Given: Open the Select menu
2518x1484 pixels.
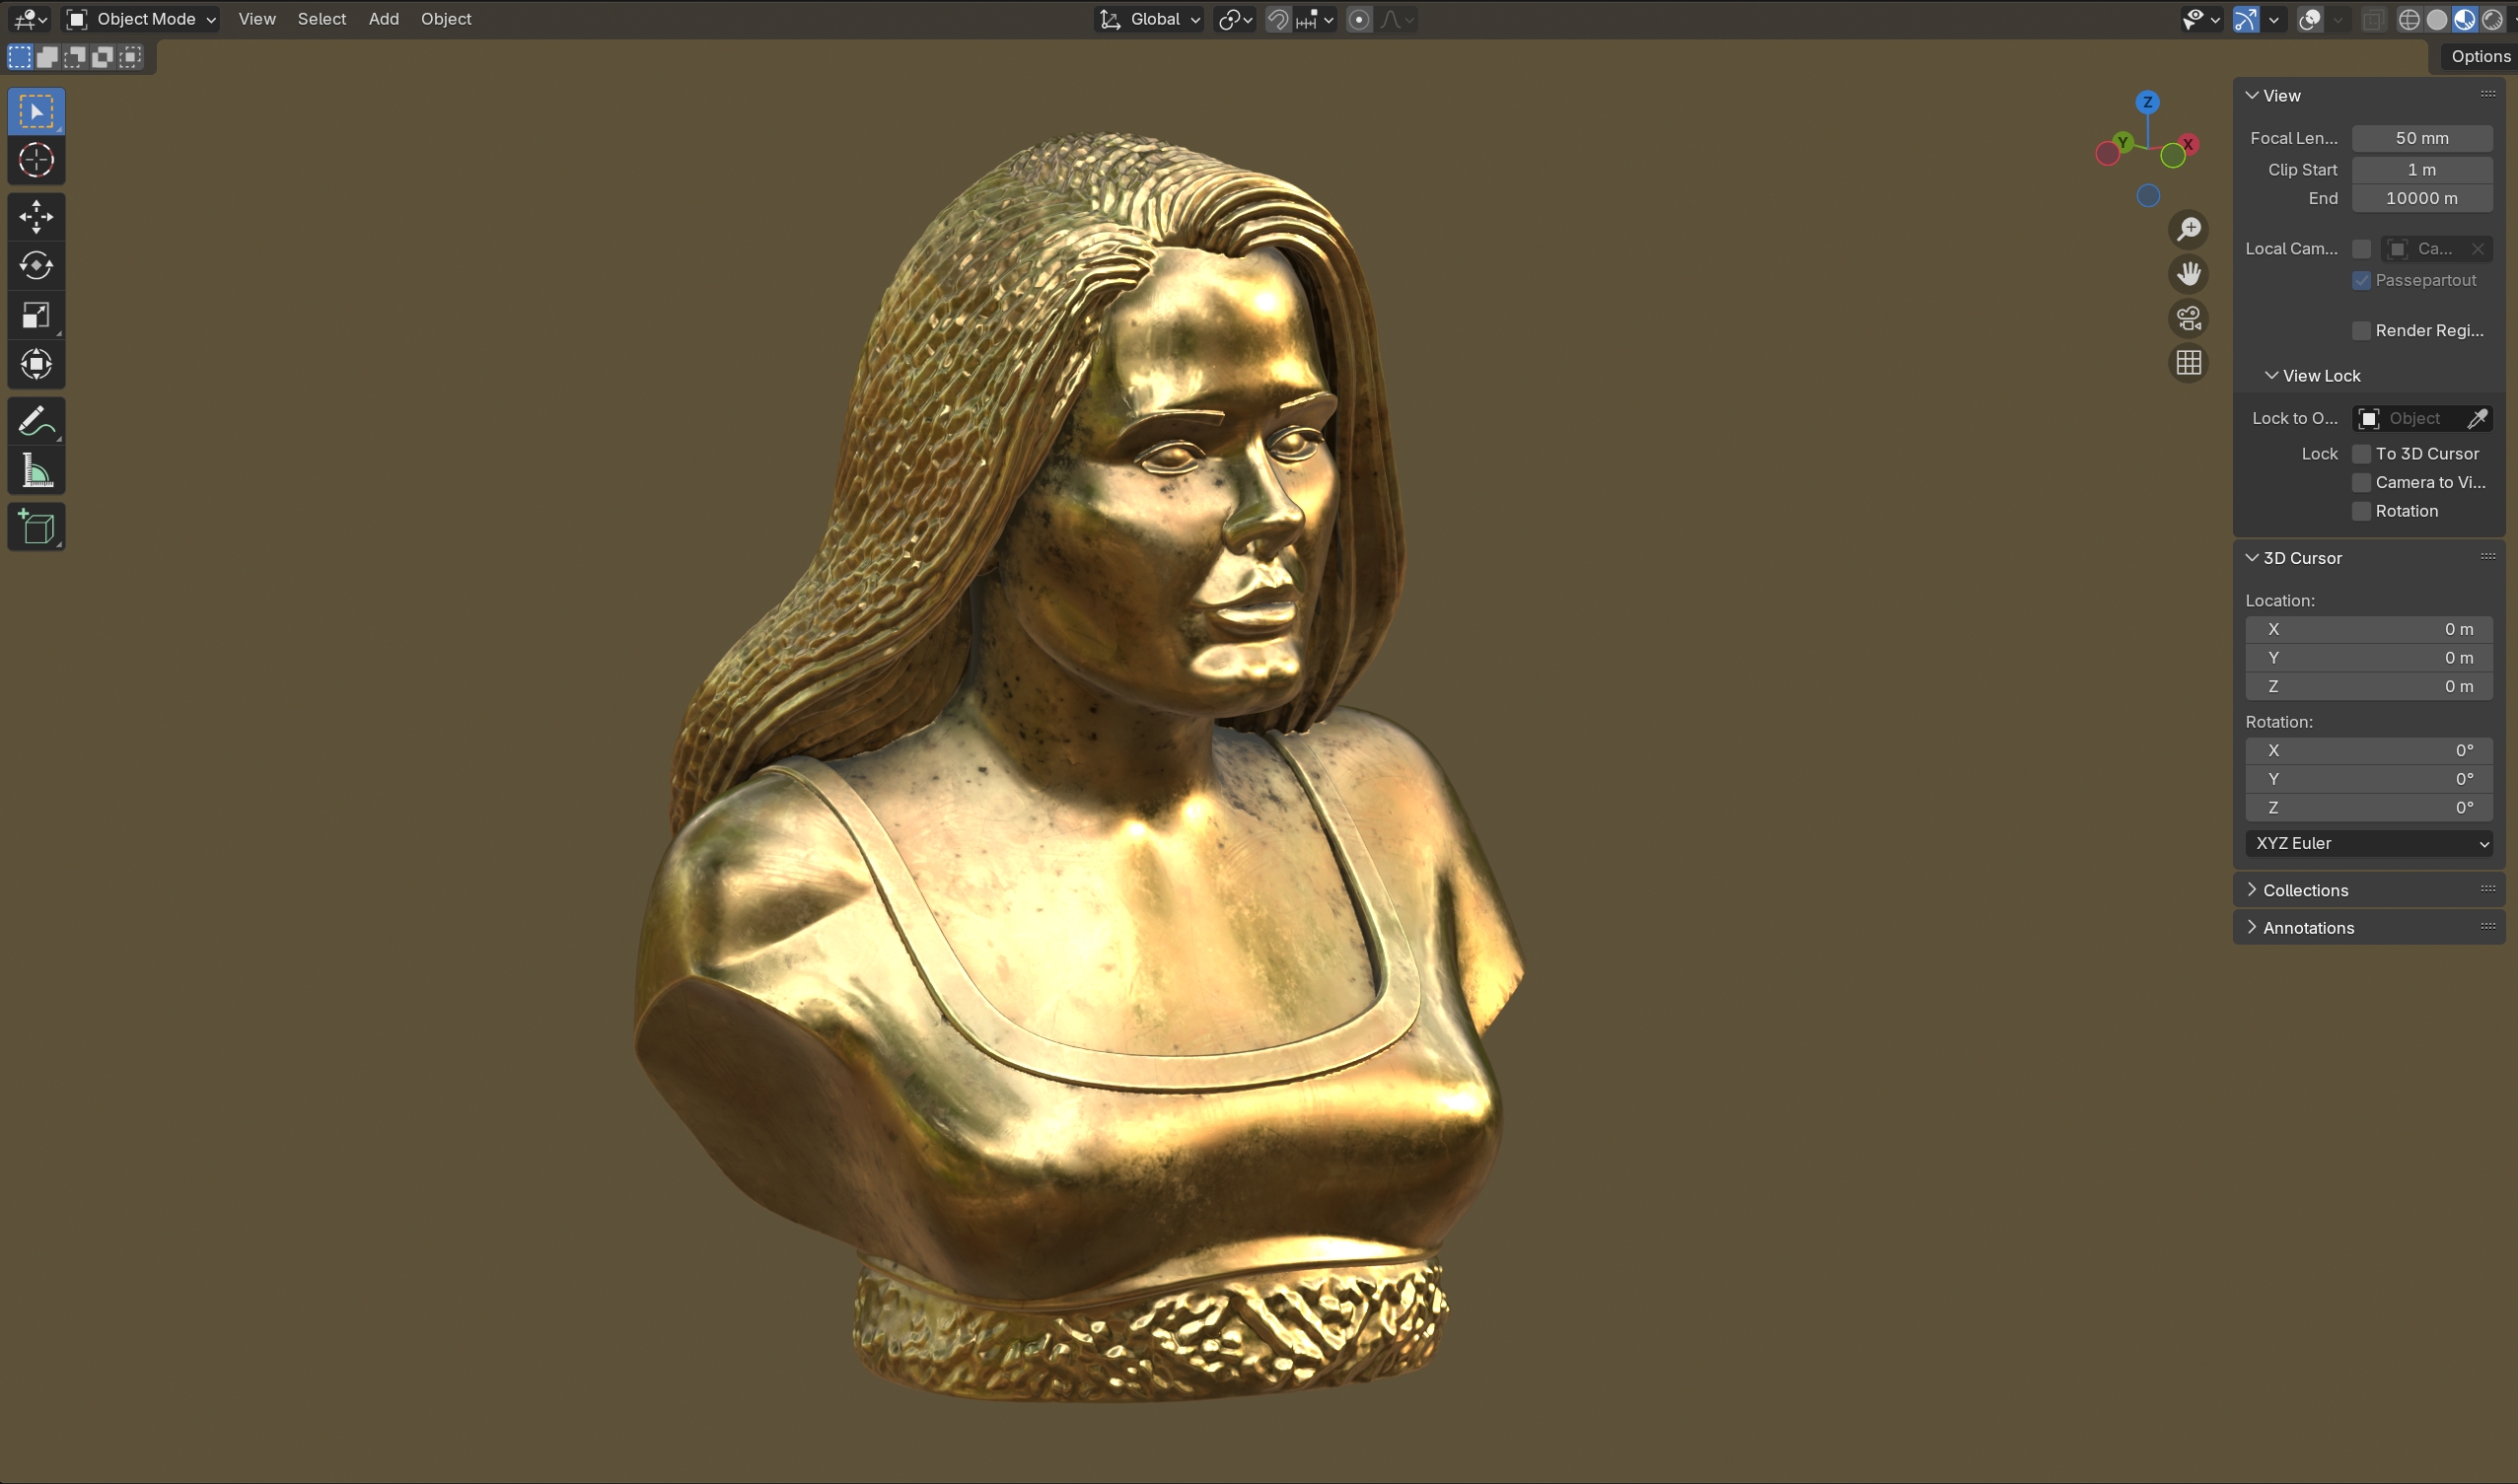Looking at the screenshot, I should point(321,19).
